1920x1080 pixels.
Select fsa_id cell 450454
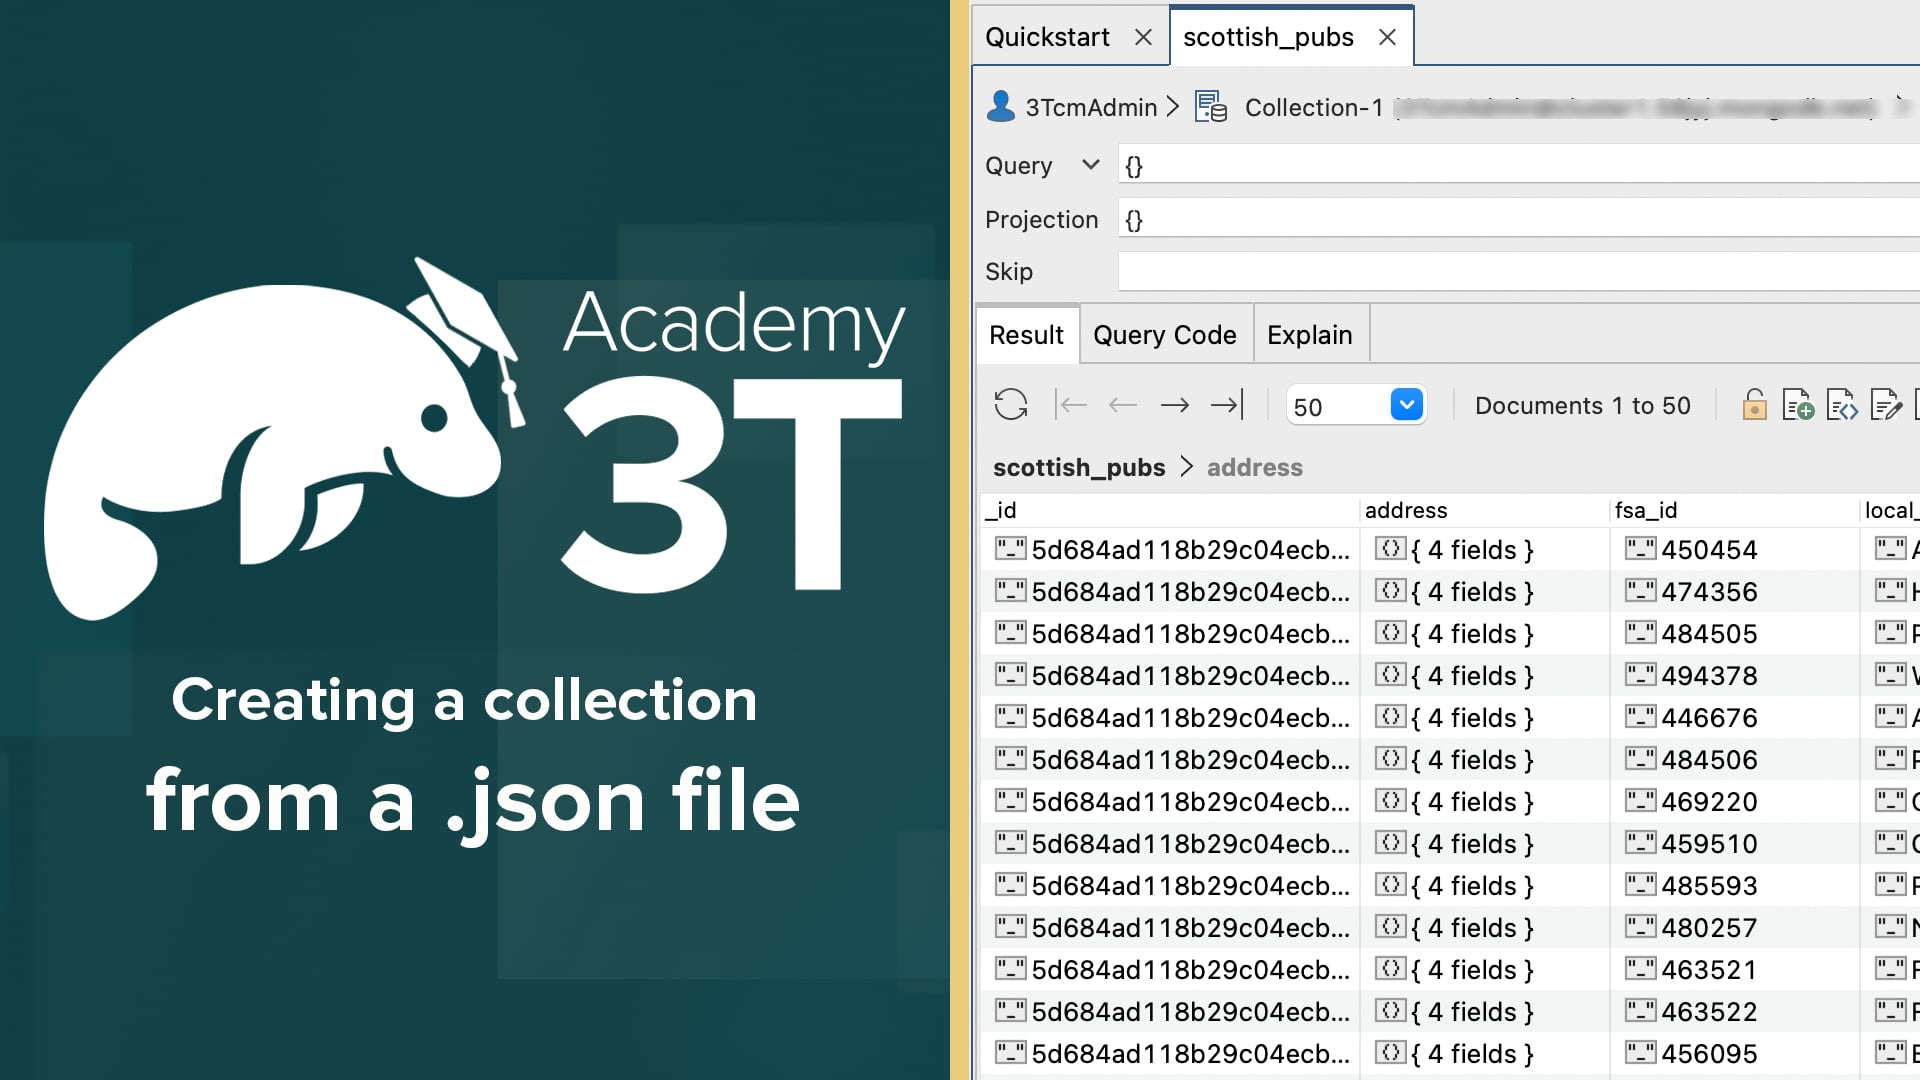[1734, 549]
